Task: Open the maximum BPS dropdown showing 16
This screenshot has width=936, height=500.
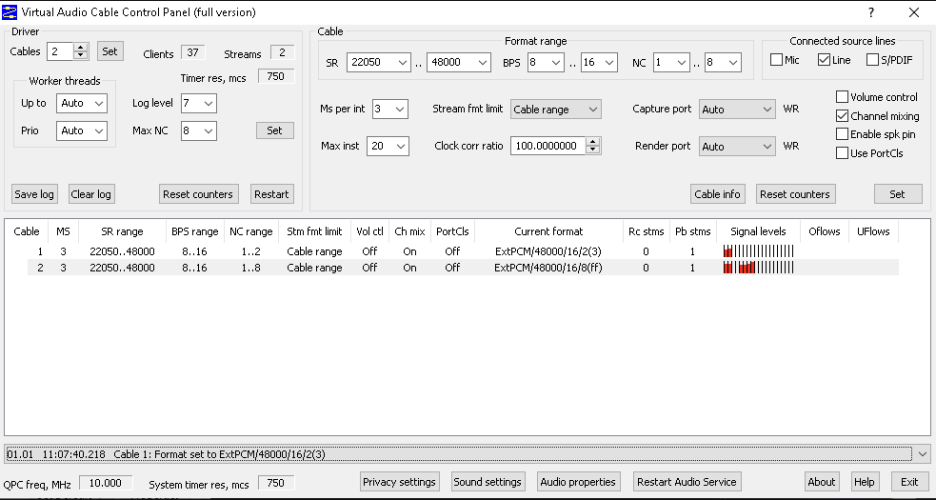Action: (x=599, y=62)
